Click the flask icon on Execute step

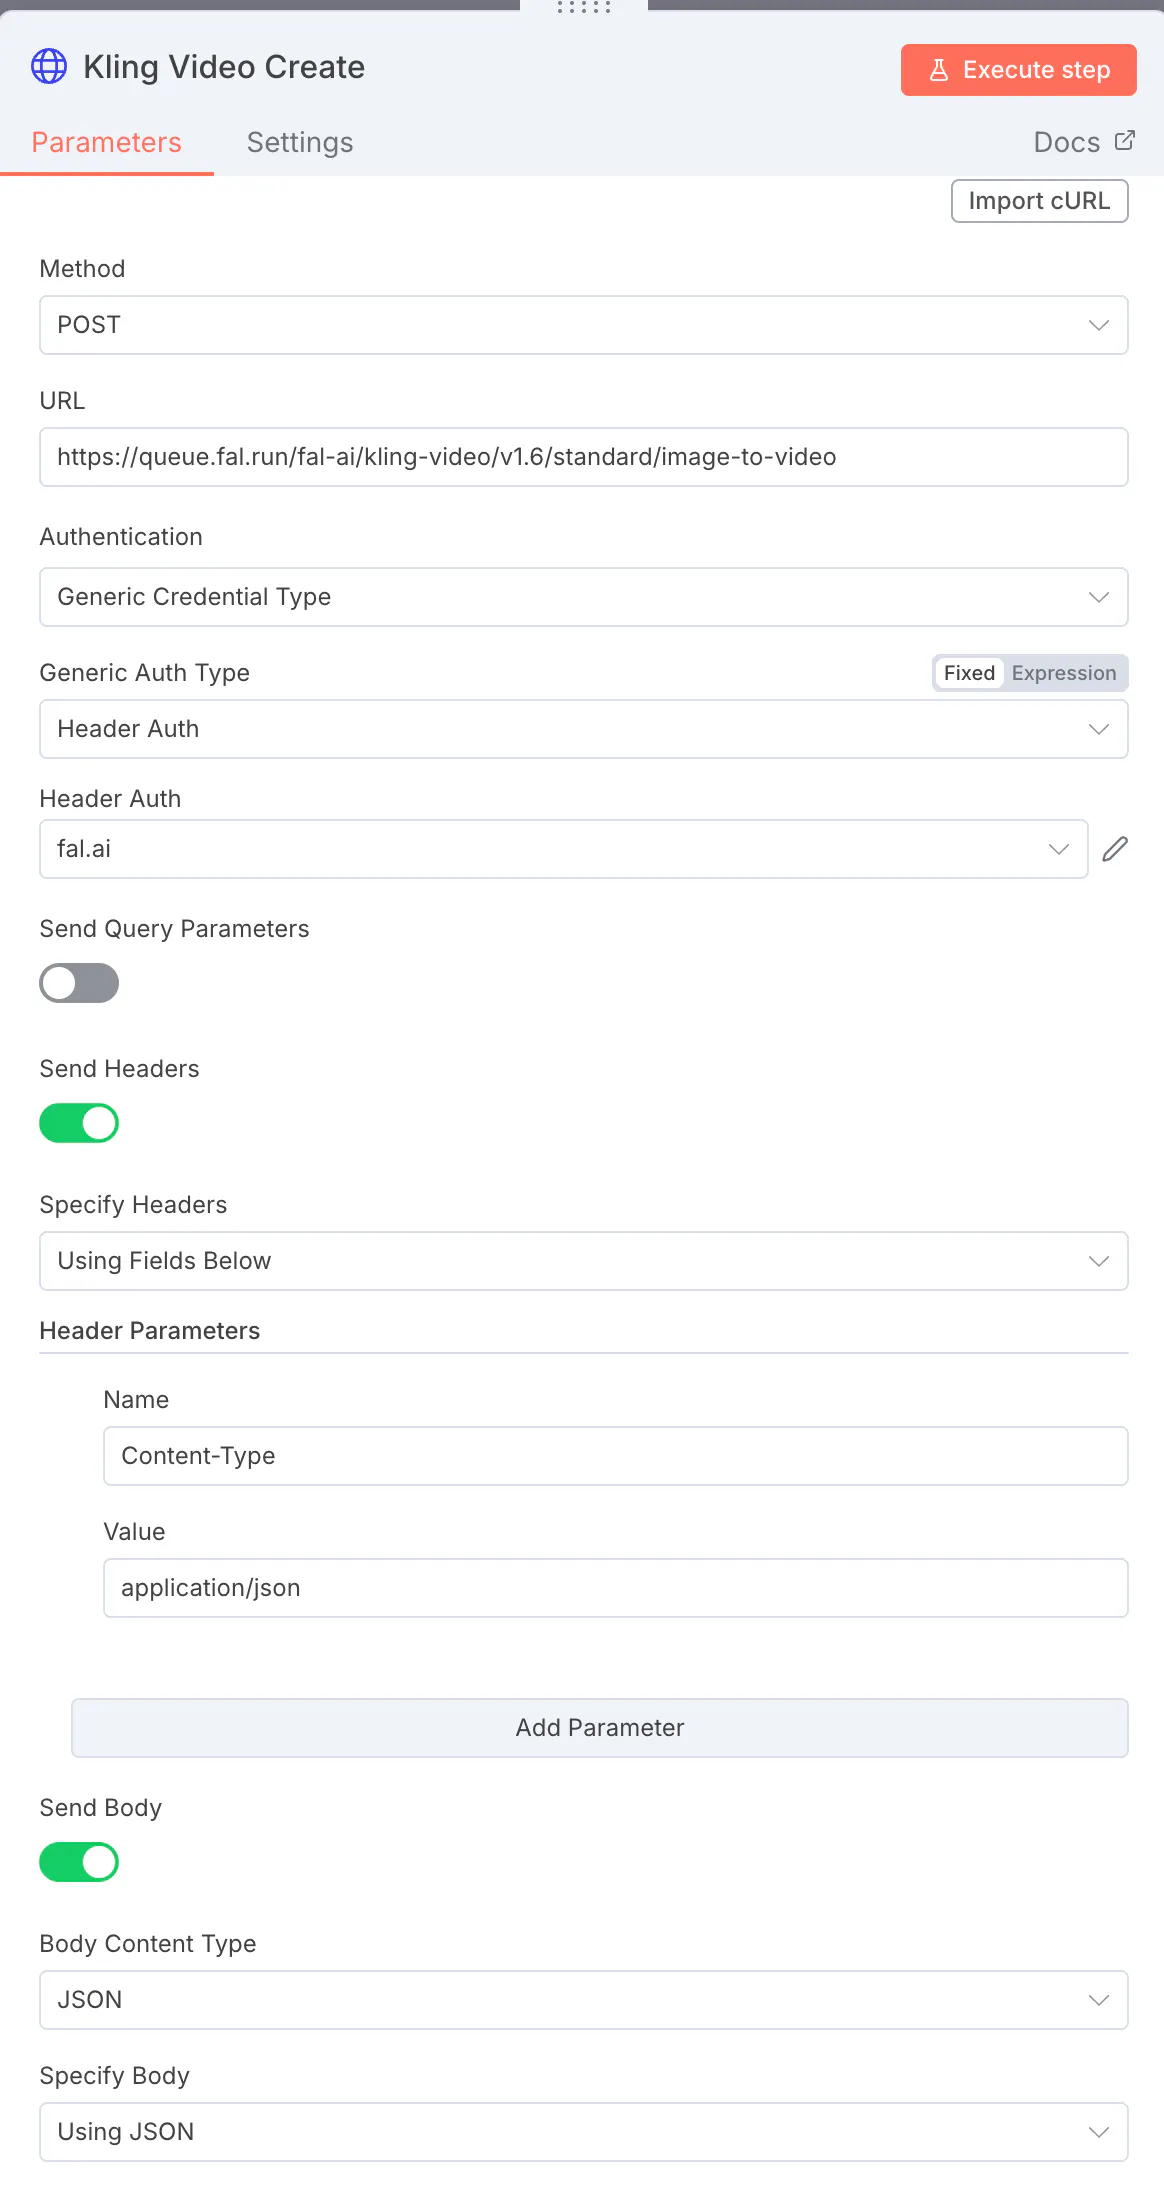pyautogui.click(x=938, y=70)
